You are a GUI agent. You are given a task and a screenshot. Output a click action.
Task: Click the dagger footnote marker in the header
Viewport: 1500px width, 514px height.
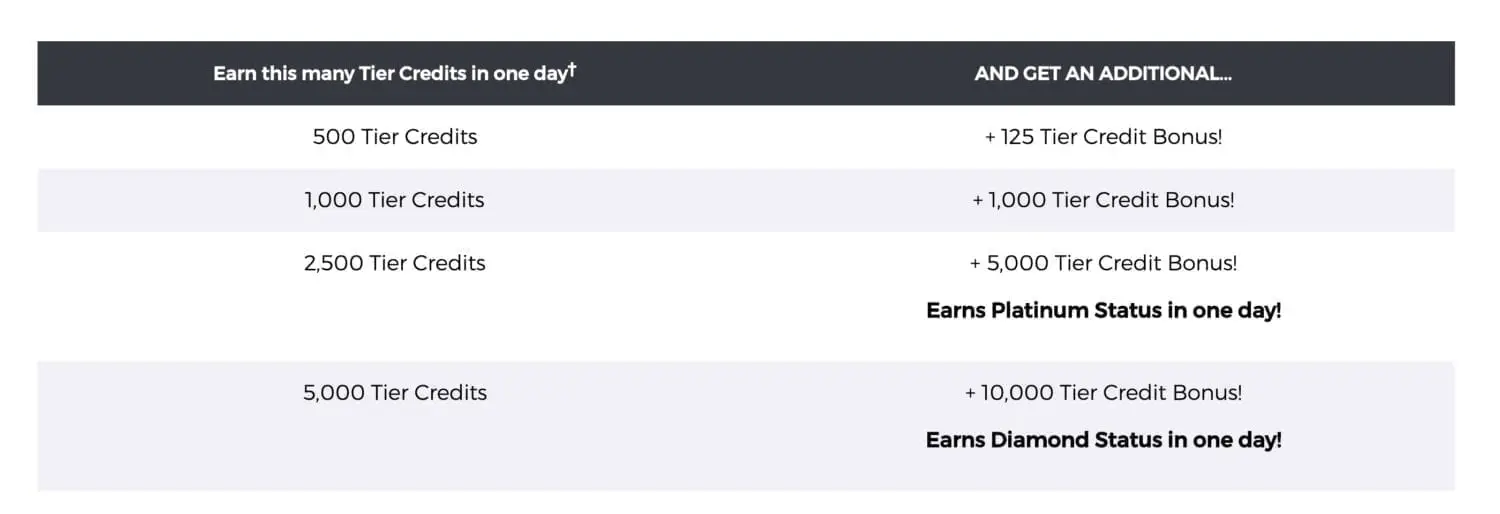(x=573, y=70)
